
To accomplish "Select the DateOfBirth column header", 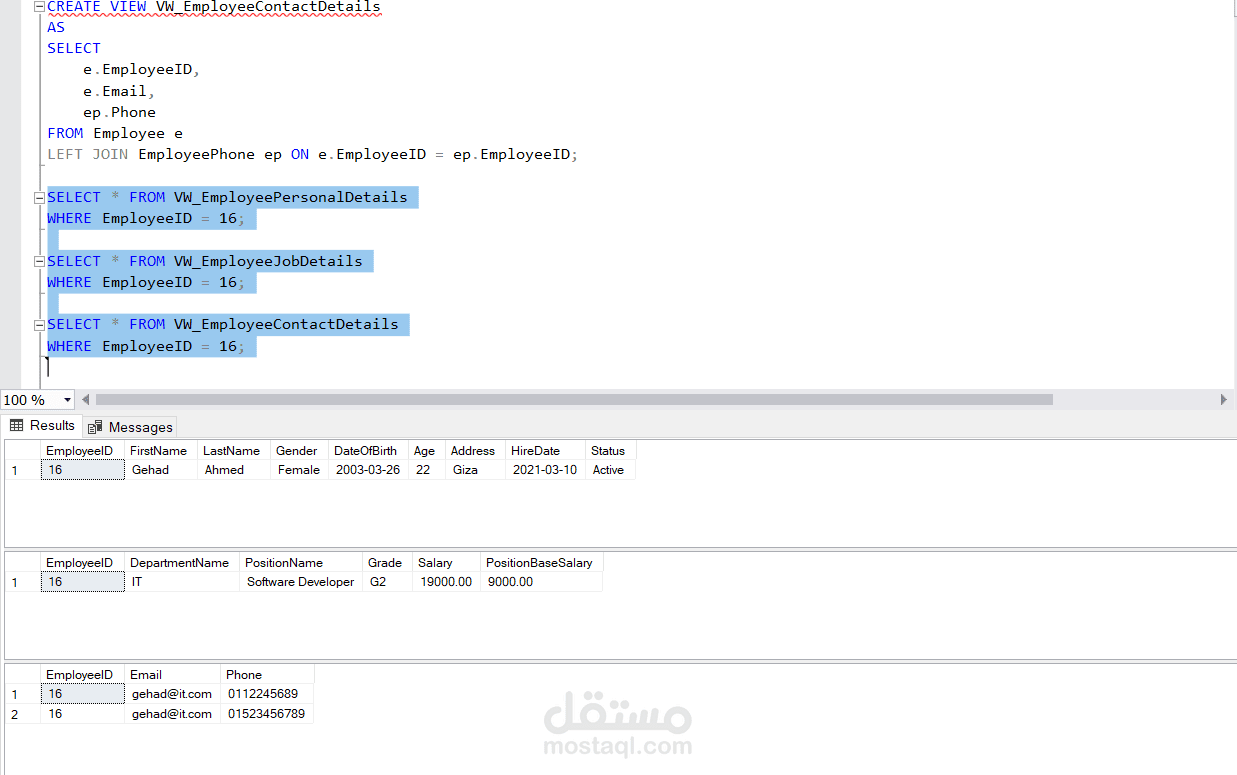I will 369,451.
